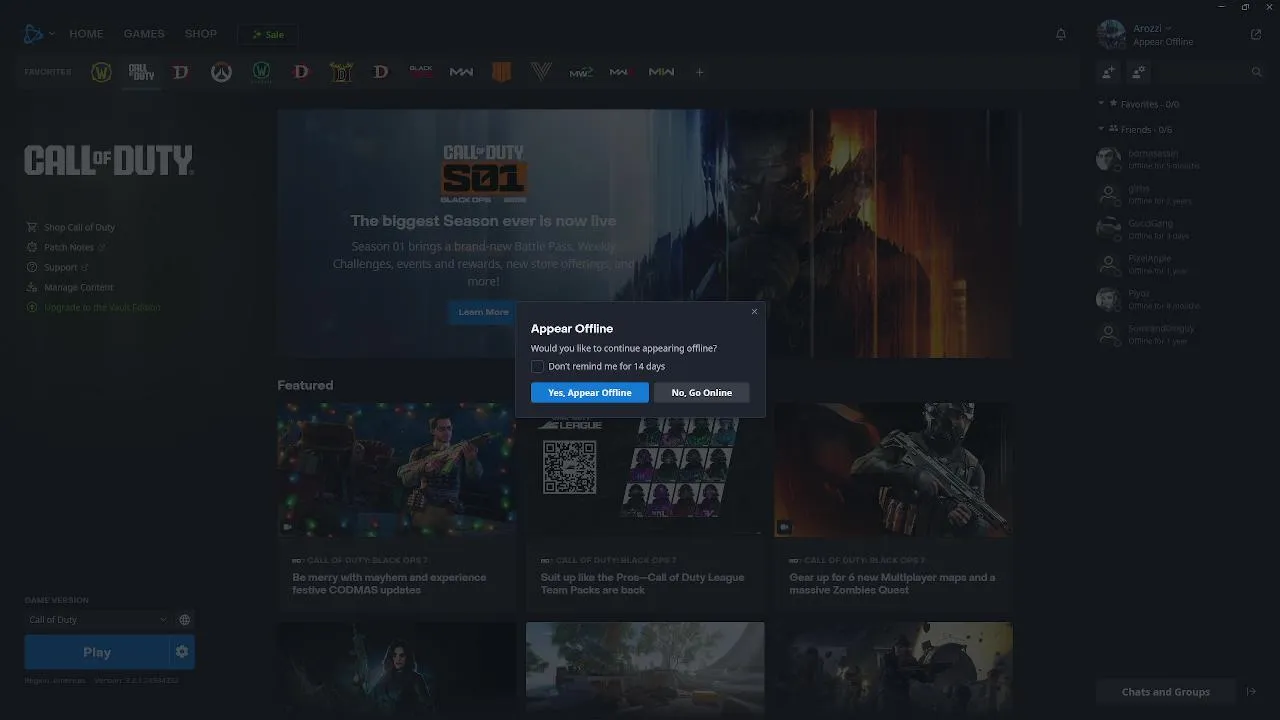Screen dimensions: 1280x720
Task: Collapse the social sidebar arrow
Action: [1251, 692]
